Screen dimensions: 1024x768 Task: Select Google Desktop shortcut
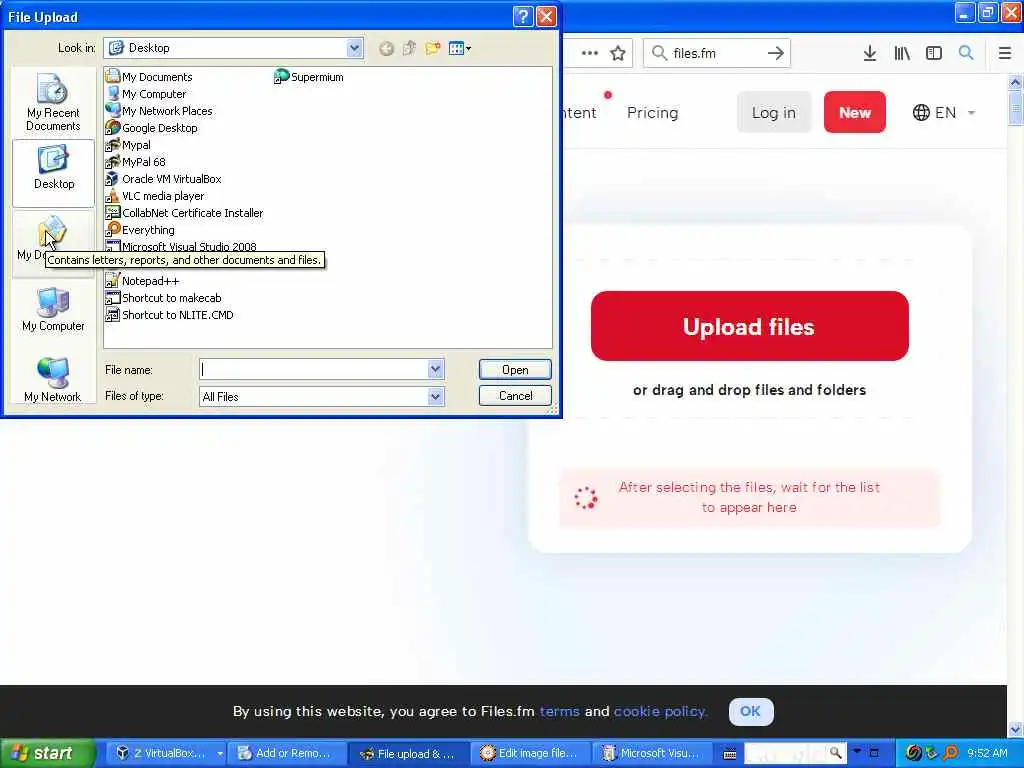point(152,128)
